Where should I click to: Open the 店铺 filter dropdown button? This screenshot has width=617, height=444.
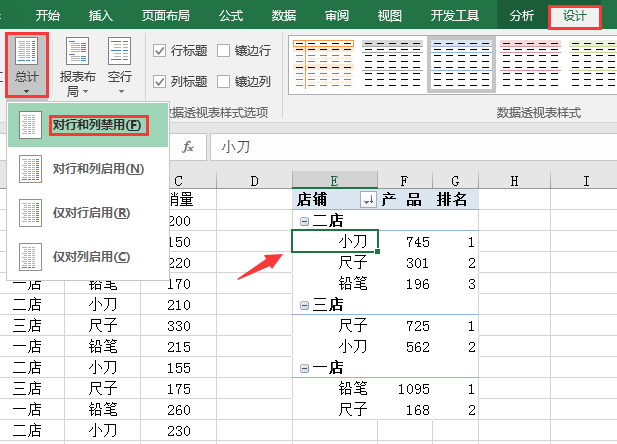coord(368,199)
